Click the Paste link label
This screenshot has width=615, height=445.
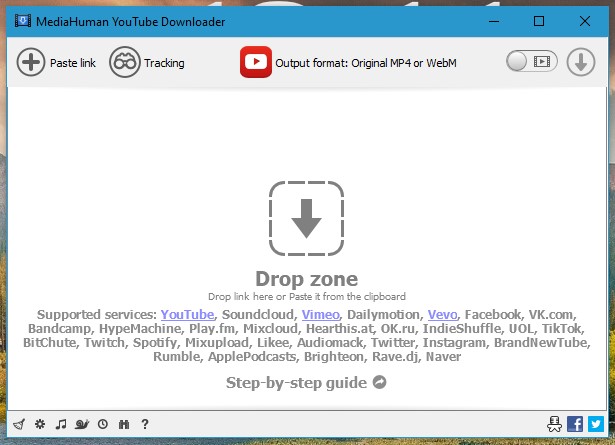(73, 63)
